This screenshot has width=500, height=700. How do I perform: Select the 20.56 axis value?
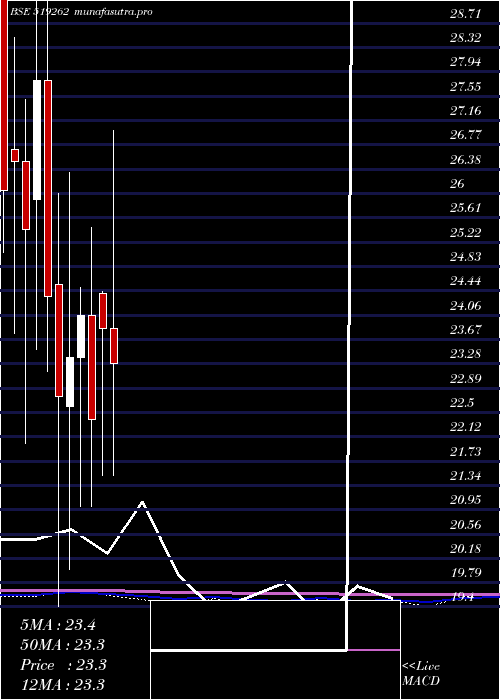pos(465,525)
